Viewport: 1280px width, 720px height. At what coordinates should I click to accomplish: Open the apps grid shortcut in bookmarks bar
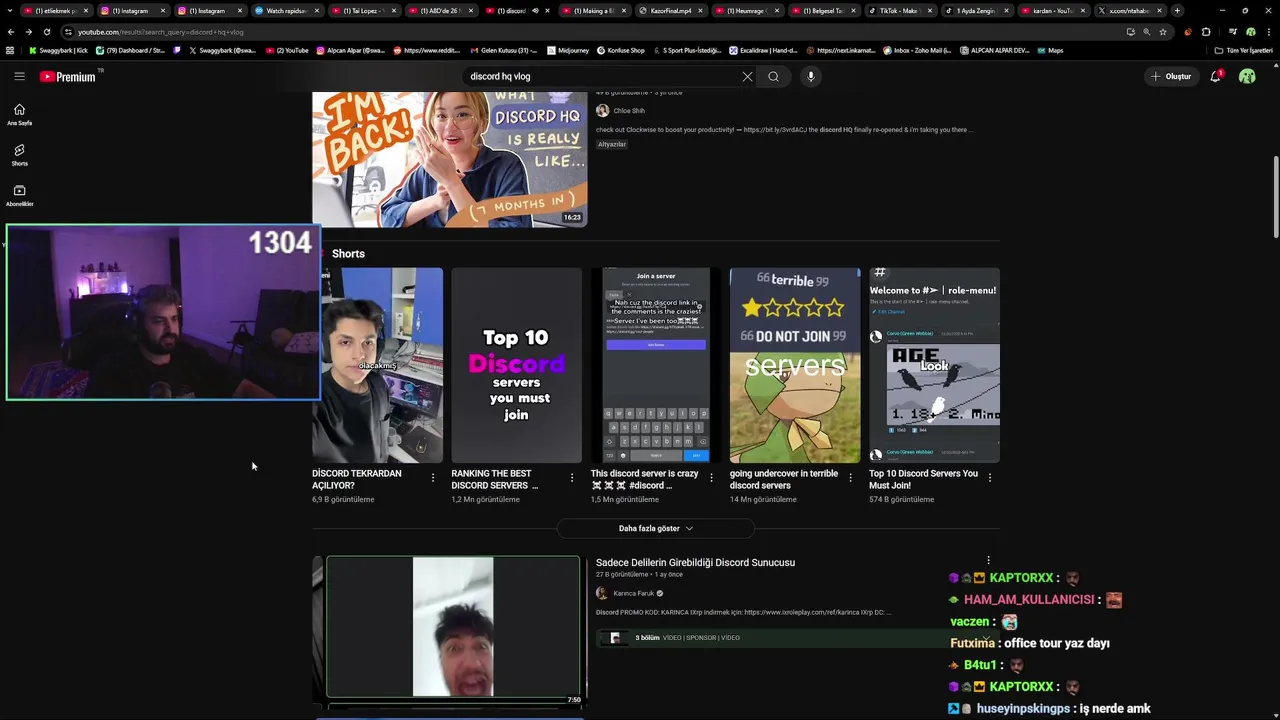pos(10,50)
